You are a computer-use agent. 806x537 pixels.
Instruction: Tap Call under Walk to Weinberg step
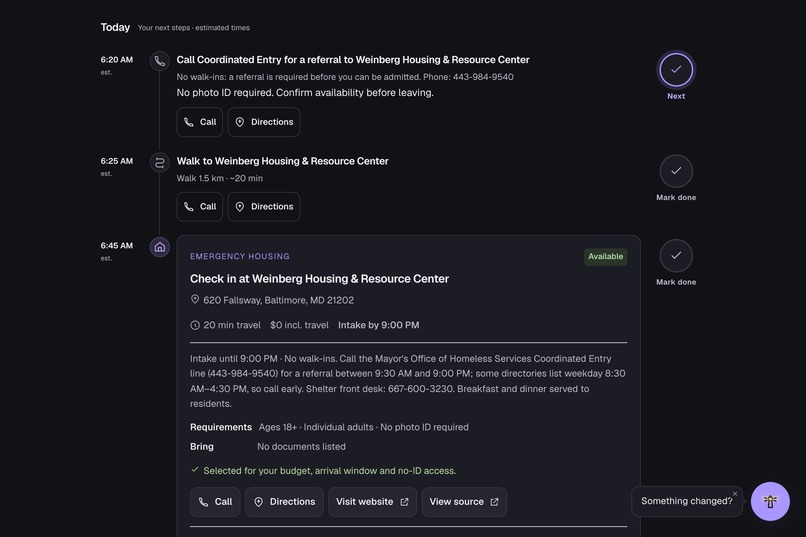point(199,207)
